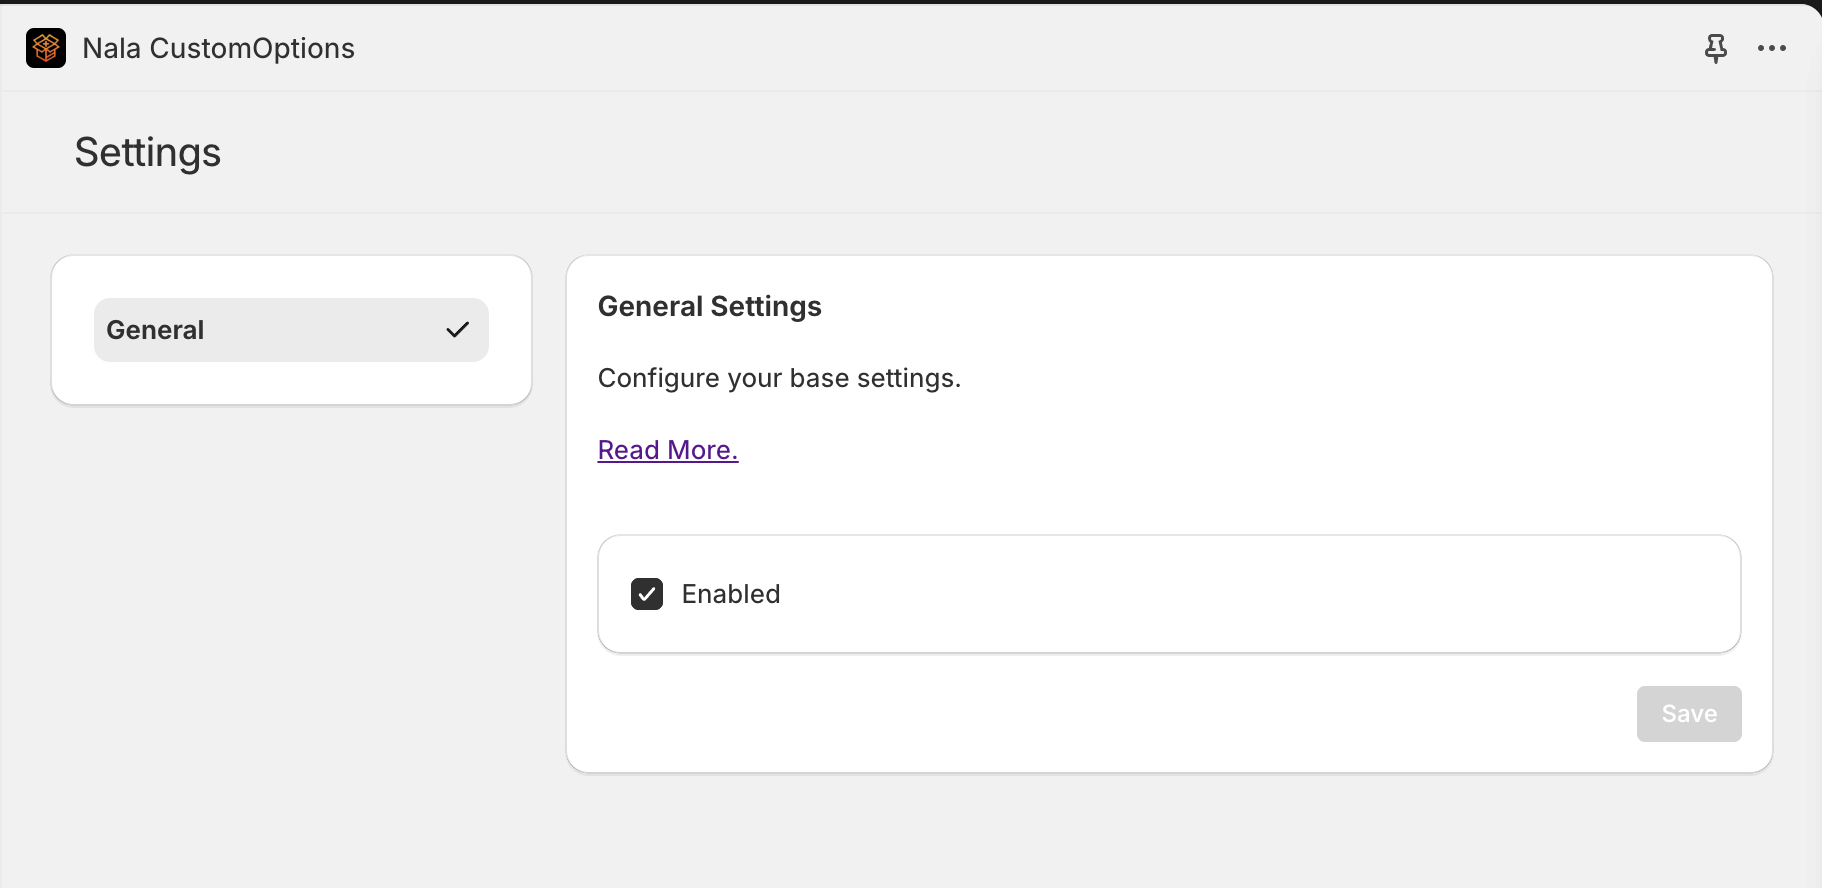Image resolution: width=1822 pixels, height=888 pixels.
Task: Click the word More in the link
Action: tap(700, 450)
